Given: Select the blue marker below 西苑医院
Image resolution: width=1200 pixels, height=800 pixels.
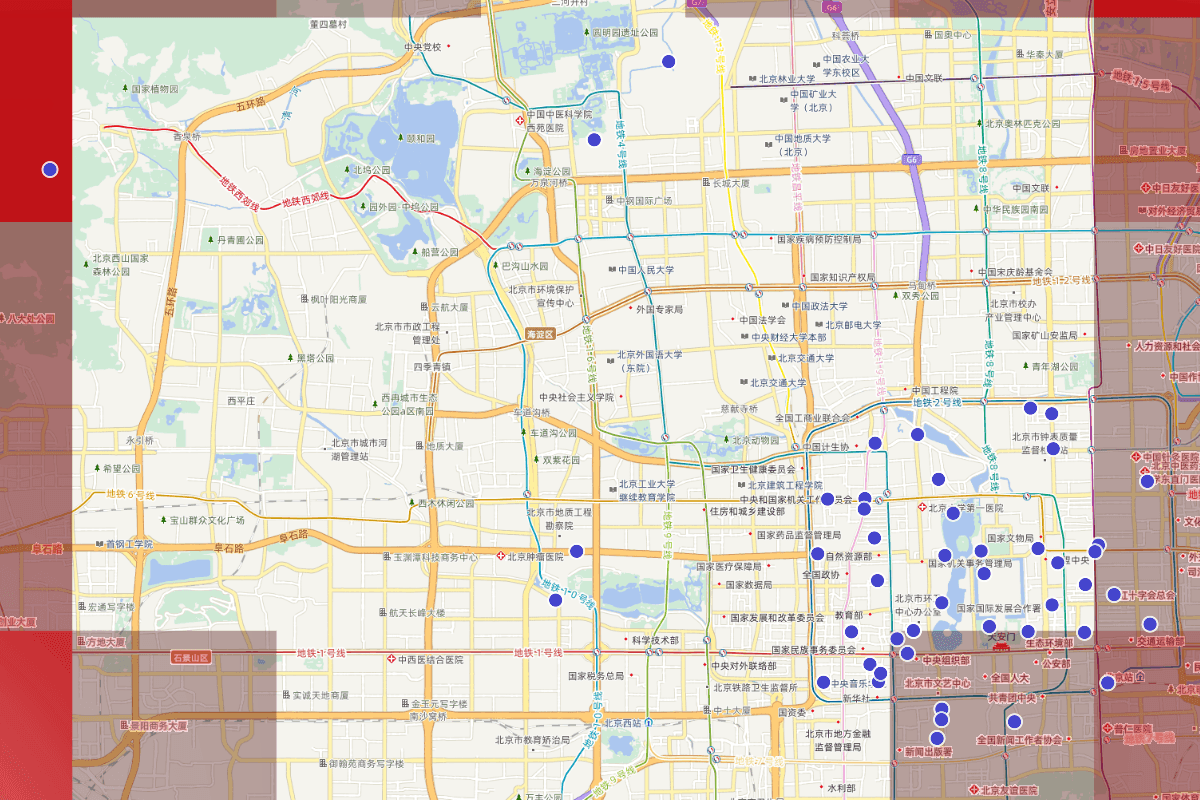Looking at the screenshot, I should [594, 140].
